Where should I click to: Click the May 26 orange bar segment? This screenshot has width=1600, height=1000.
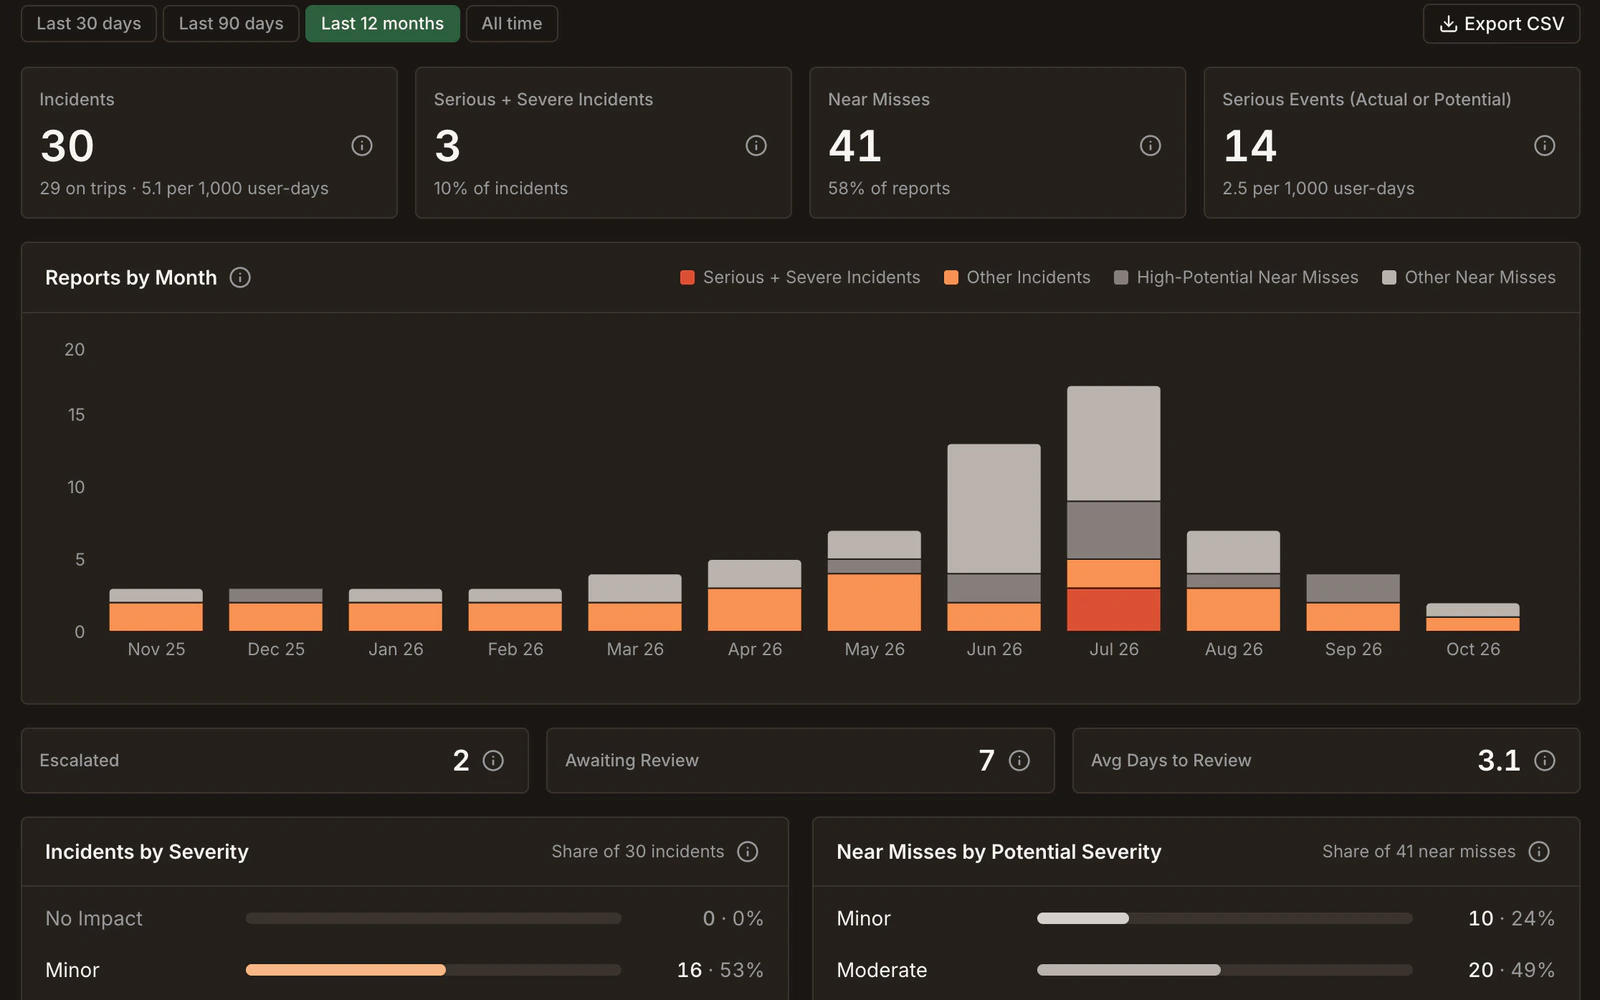point(874,602)
